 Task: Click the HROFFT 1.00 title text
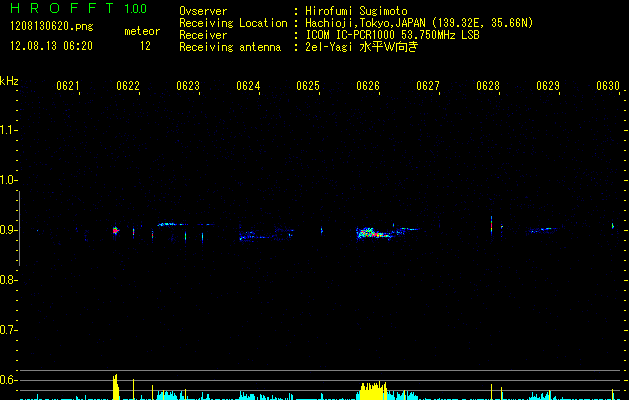79,8
